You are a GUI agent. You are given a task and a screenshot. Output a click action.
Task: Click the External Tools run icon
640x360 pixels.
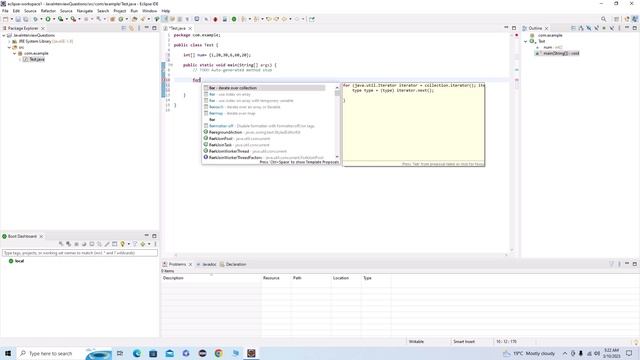(x=73, y=19)
